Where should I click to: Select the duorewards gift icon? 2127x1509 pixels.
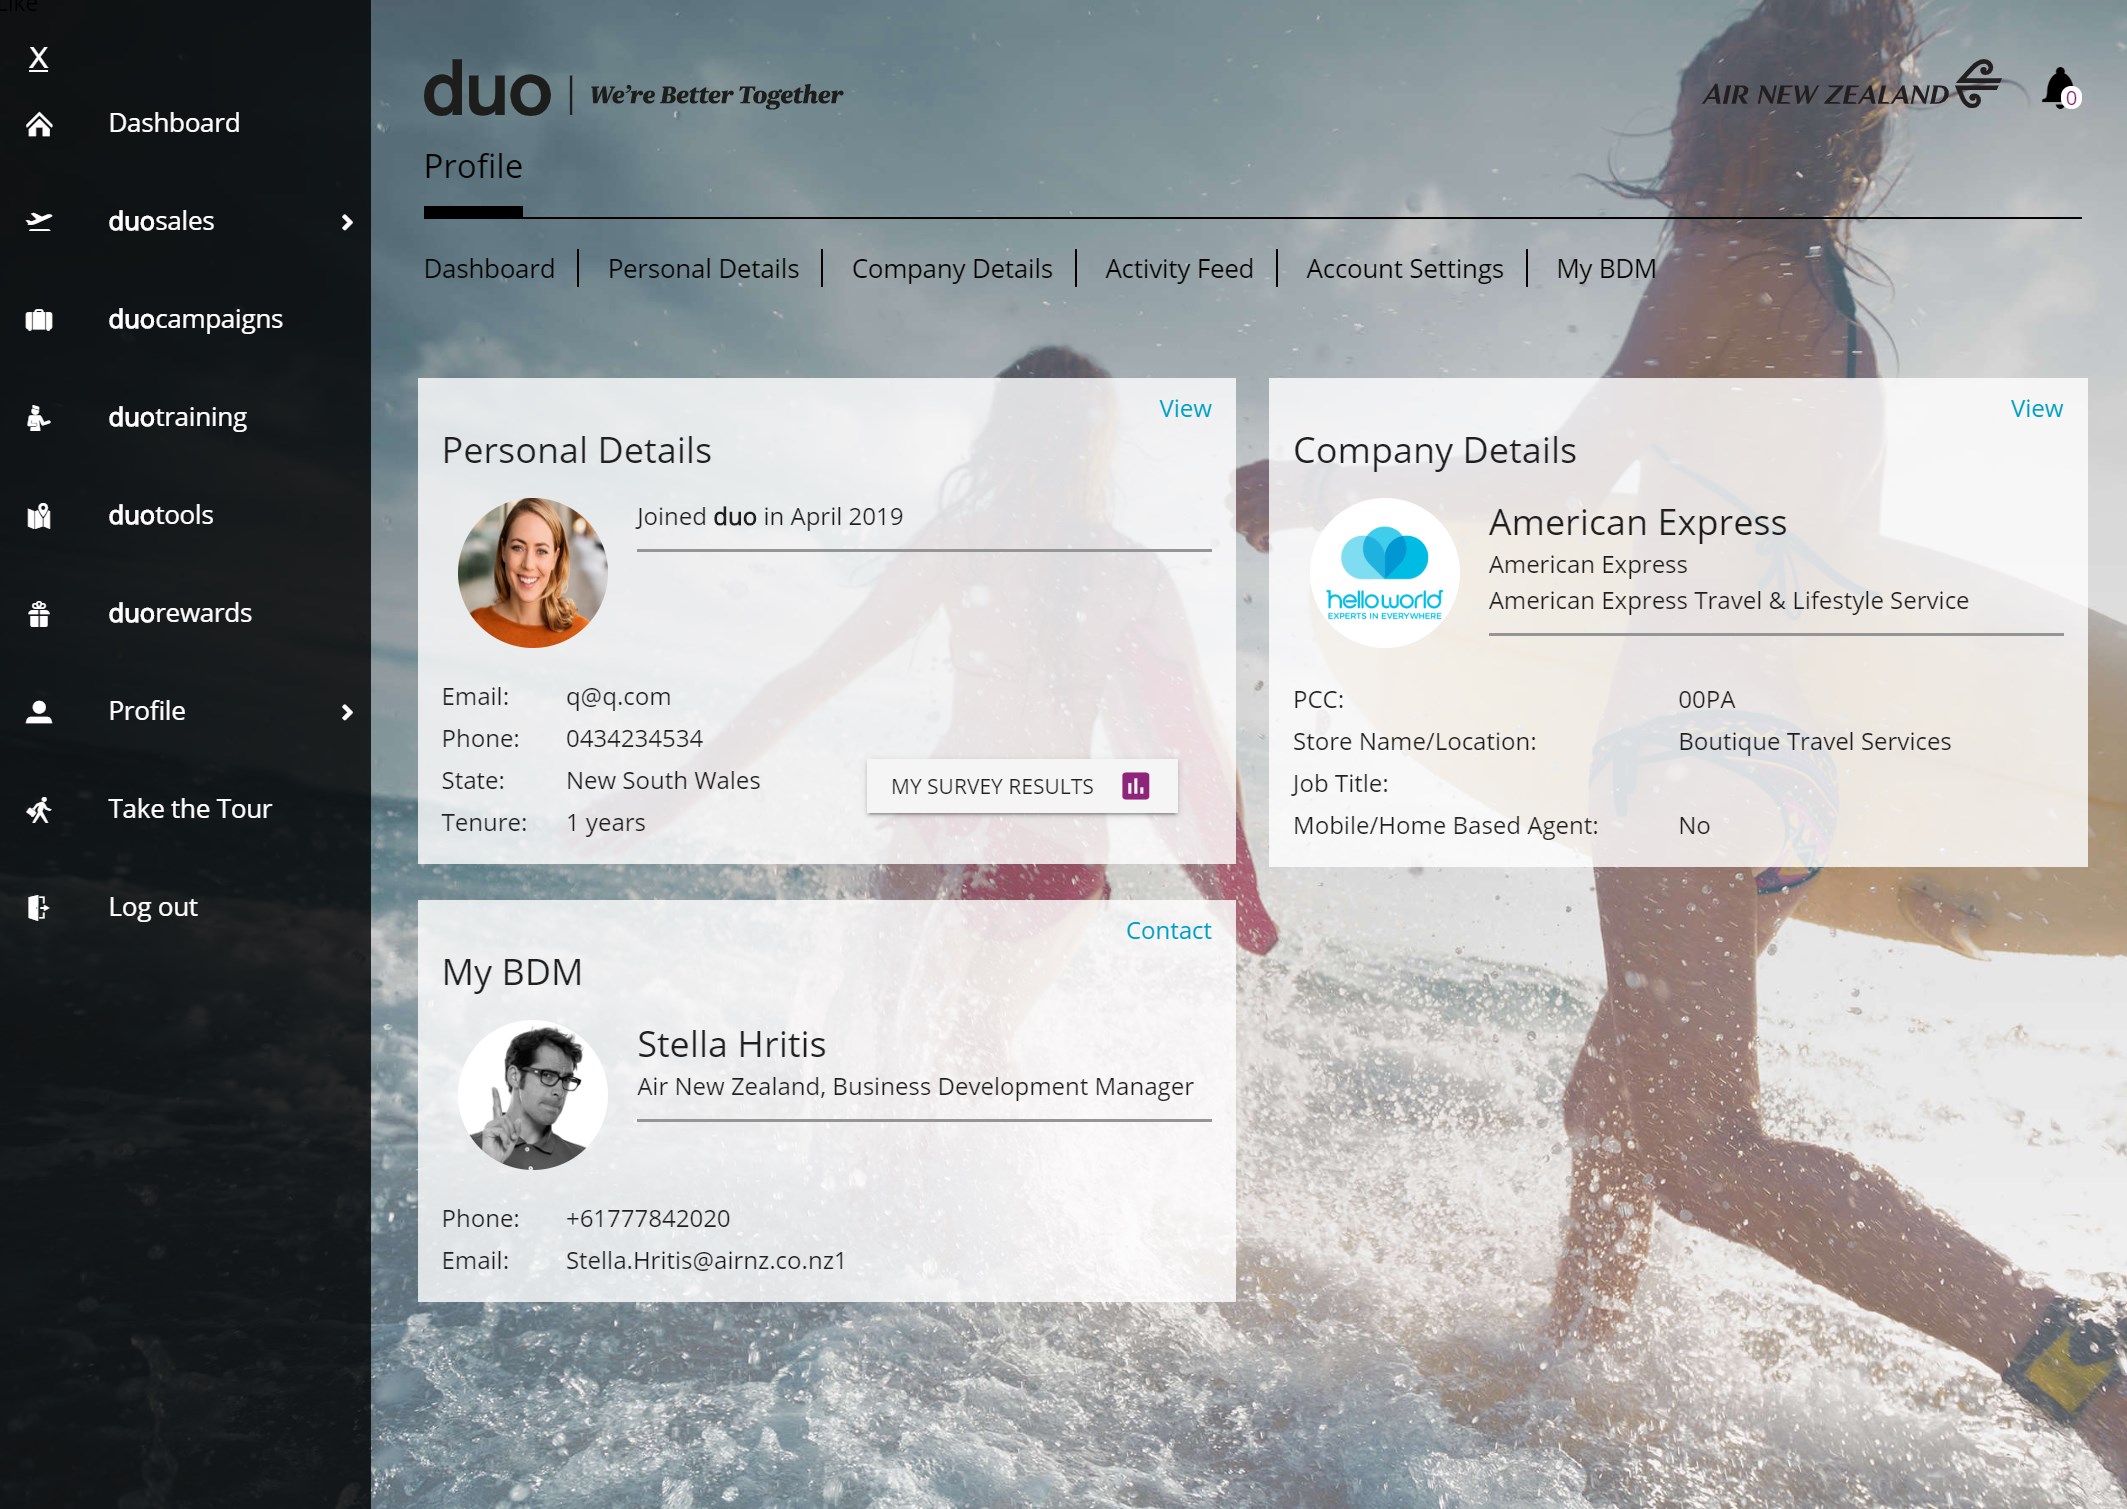point(40,614)
